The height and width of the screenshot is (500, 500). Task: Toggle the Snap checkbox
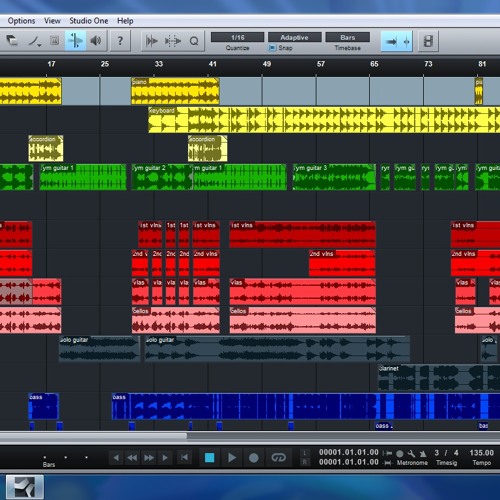pos(272,48)
